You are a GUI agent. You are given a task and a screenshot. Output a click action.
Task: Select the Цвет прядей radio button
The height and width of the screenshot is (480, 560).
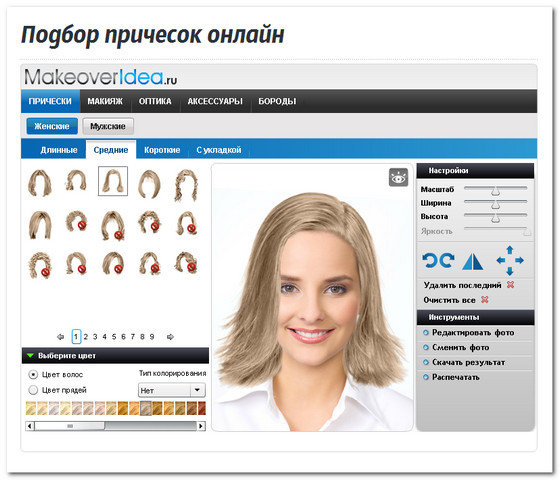coord(33,390)
